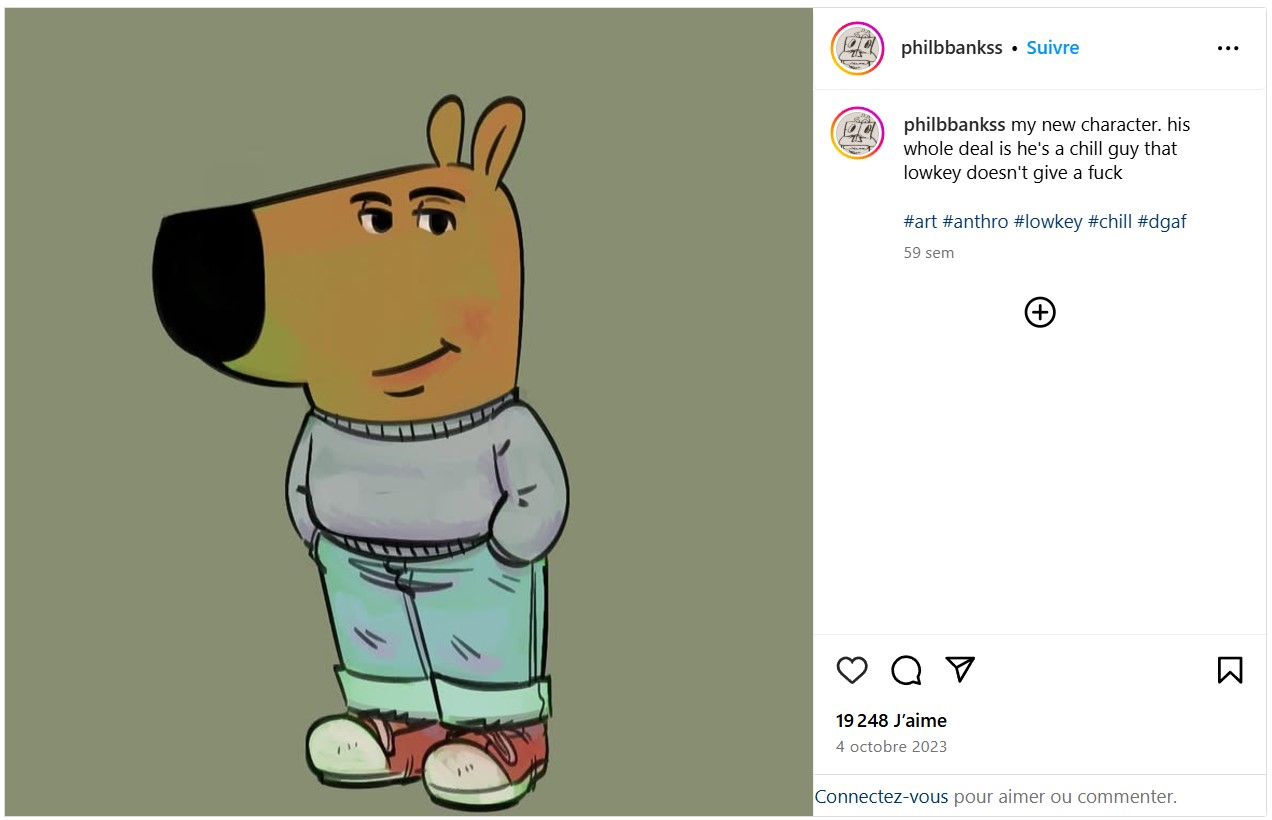Load more comments with plus circle
The width and height of the screenshot is (1272, 820).
(1040, 313)
